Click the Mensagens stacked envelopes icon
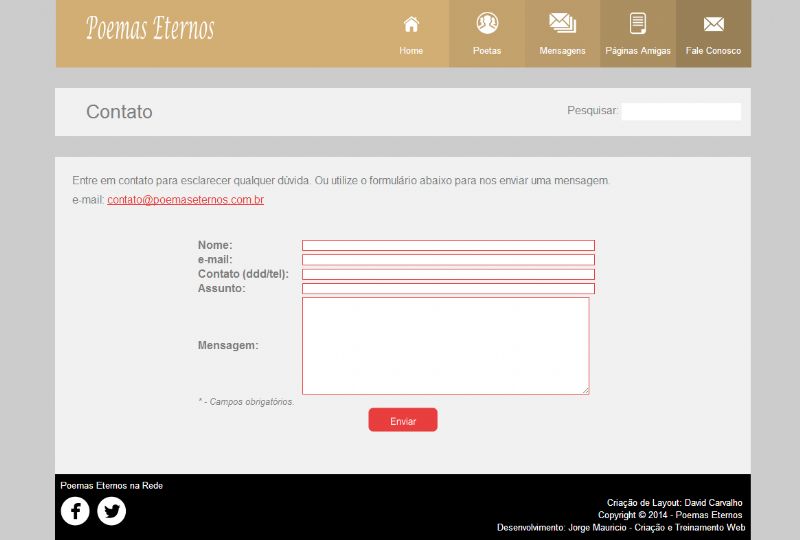The width and height of the screenshot is (800, 540). click(x=562, y=23)
